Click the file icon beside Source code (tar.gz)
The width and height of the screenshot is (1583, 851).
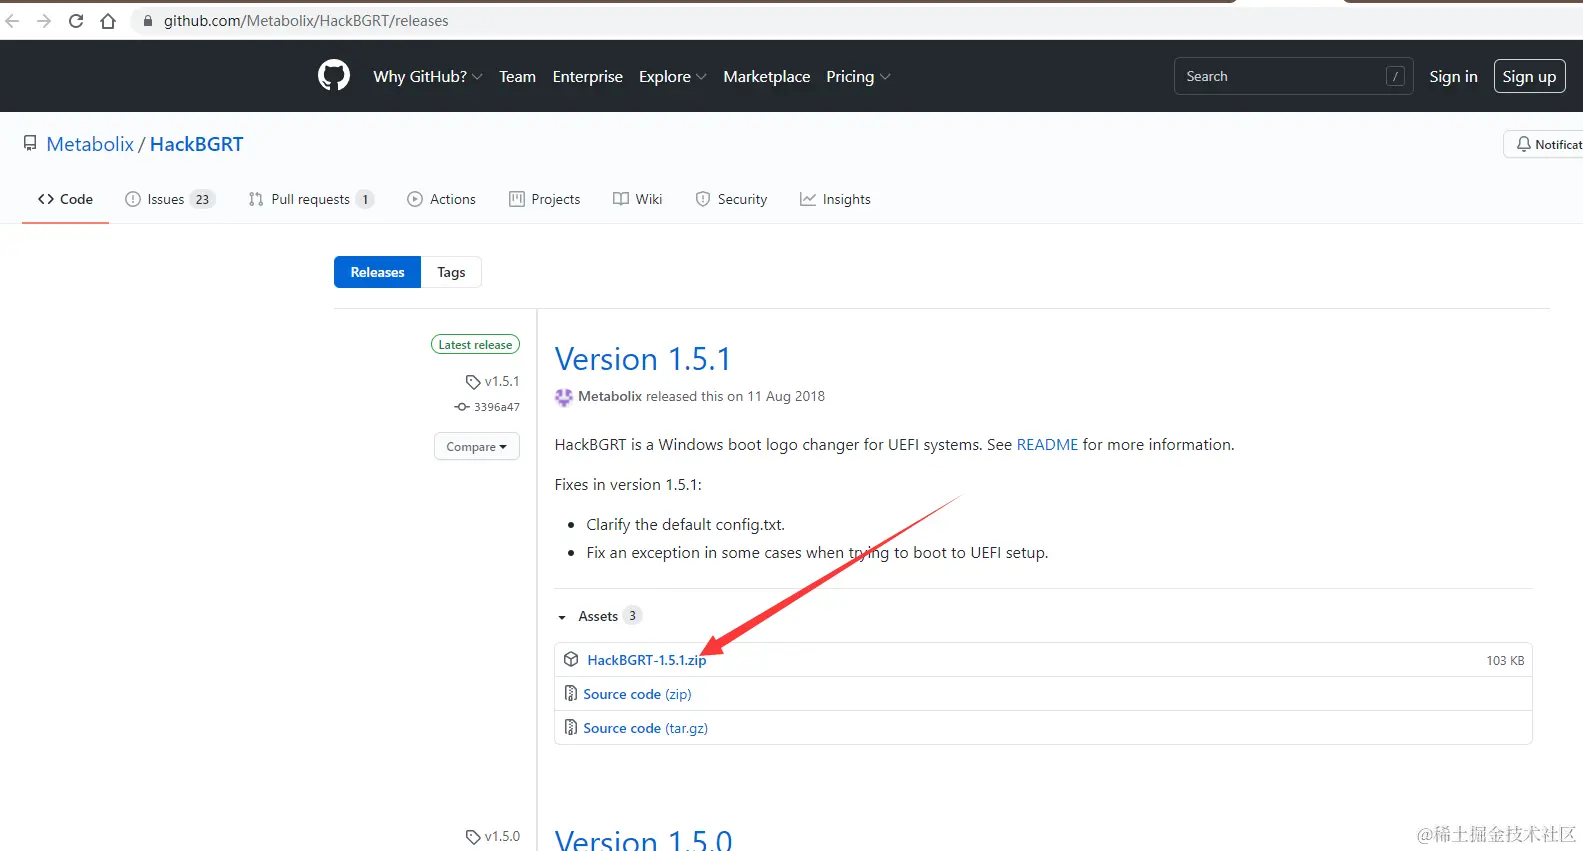click(x=571, y=728)
